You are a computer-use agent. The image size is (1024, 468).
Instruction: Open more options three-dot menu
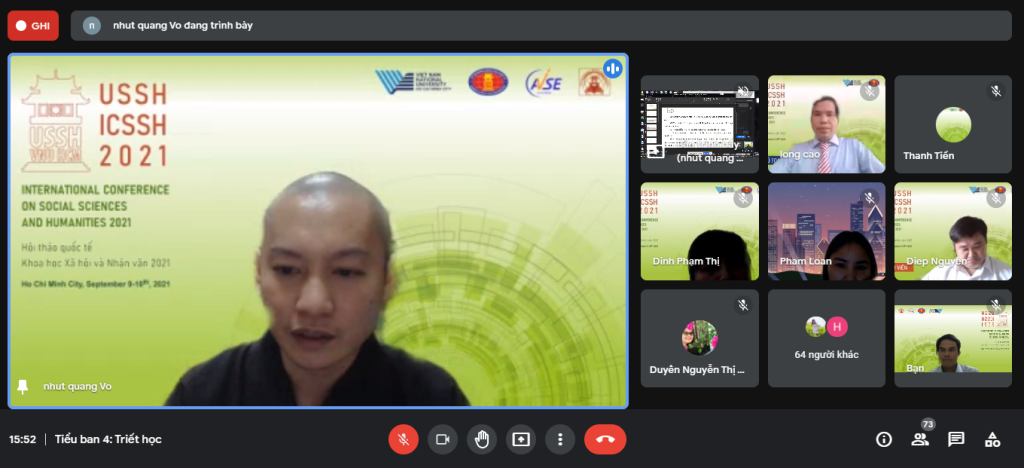pyautogui.click(x=560, y=439)
